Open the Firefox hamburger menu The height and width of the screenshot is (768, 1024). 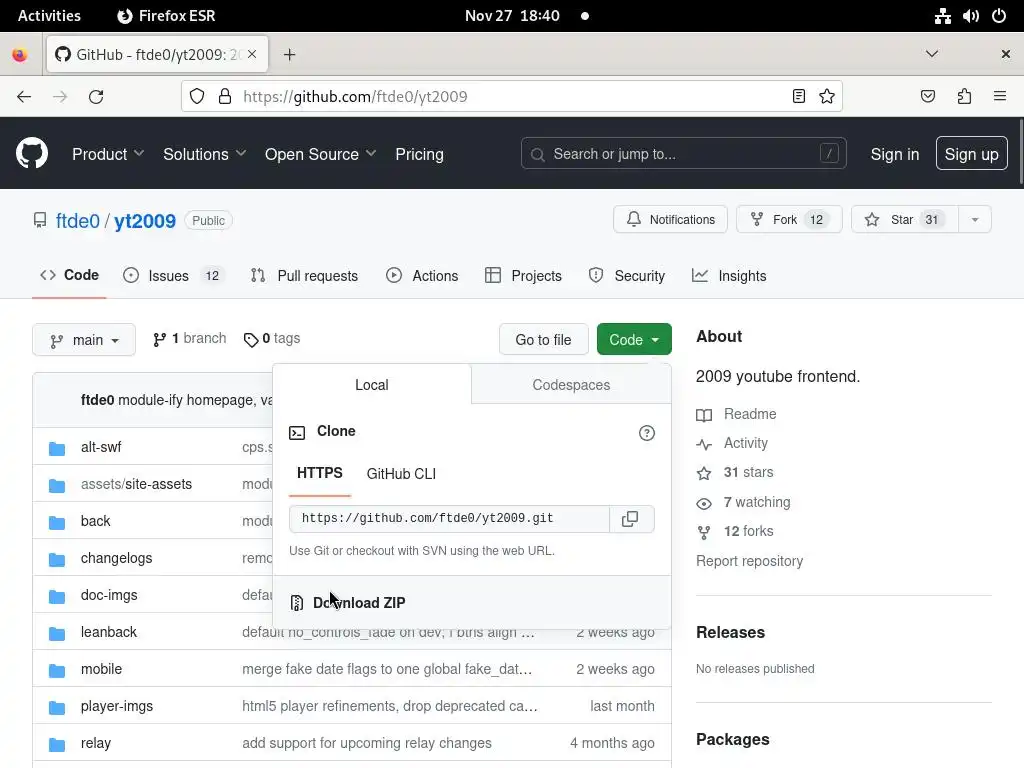click(1000, 97)
